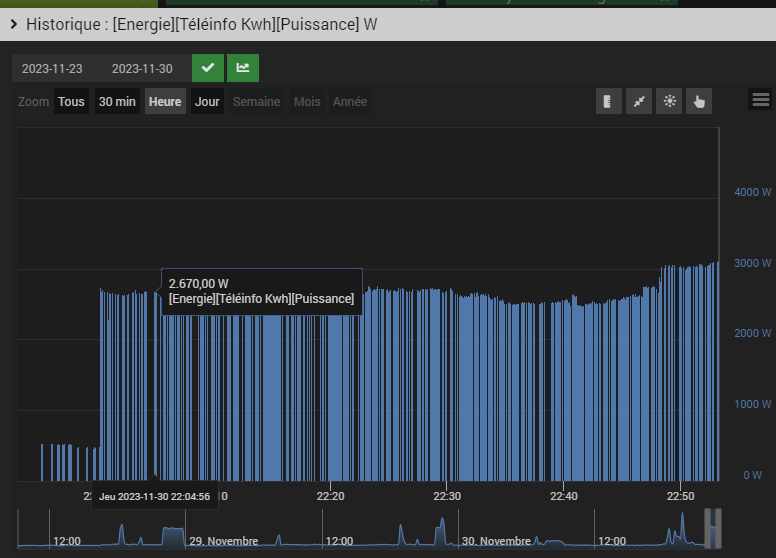The height and width of the screenshot is (558, 776).
Task: Click the sun-shaped tracking icon
Action: [668, 101]
